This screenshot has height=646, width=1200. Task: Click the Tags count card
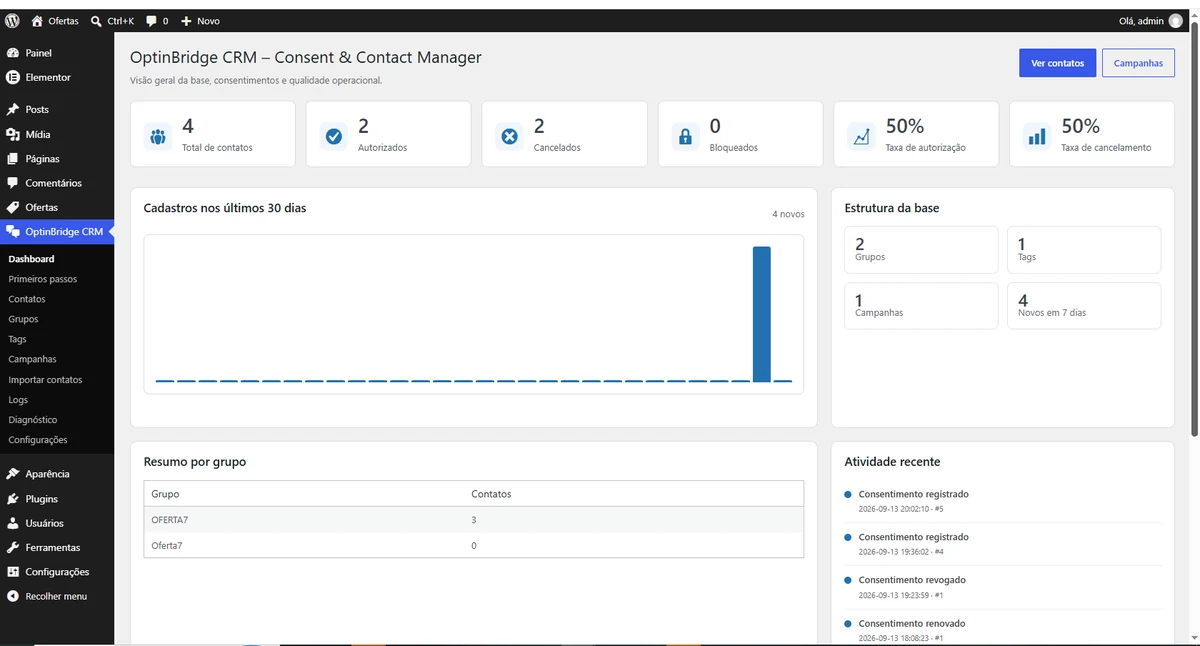coord(1084,250)
